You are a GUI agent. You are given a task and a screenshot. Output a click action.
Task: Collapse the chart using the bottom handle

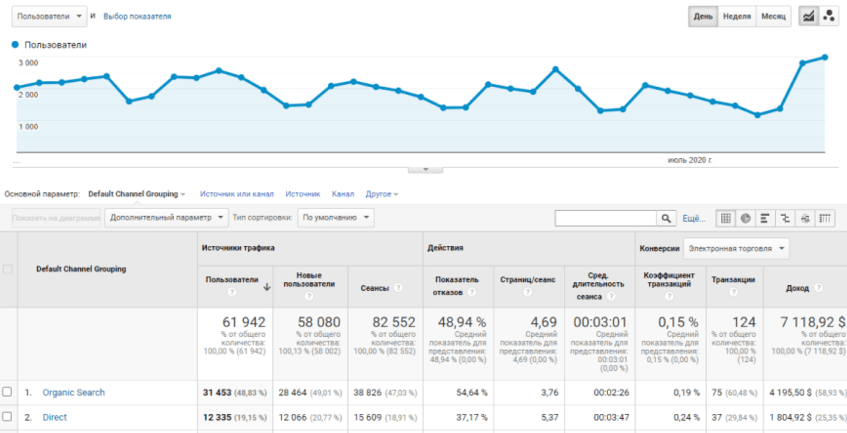[424, 169]
